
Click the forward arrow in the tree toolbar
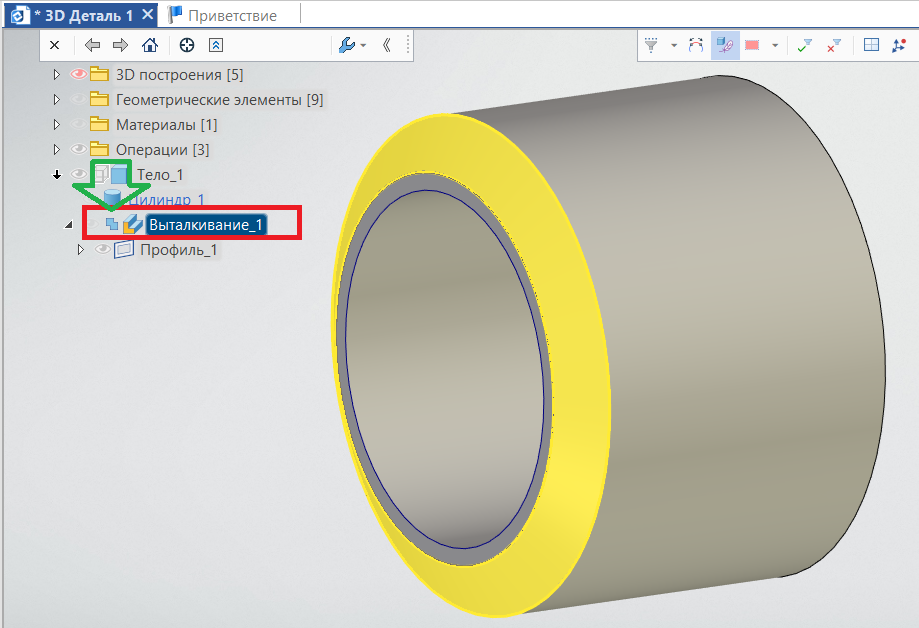pos(121,45)
